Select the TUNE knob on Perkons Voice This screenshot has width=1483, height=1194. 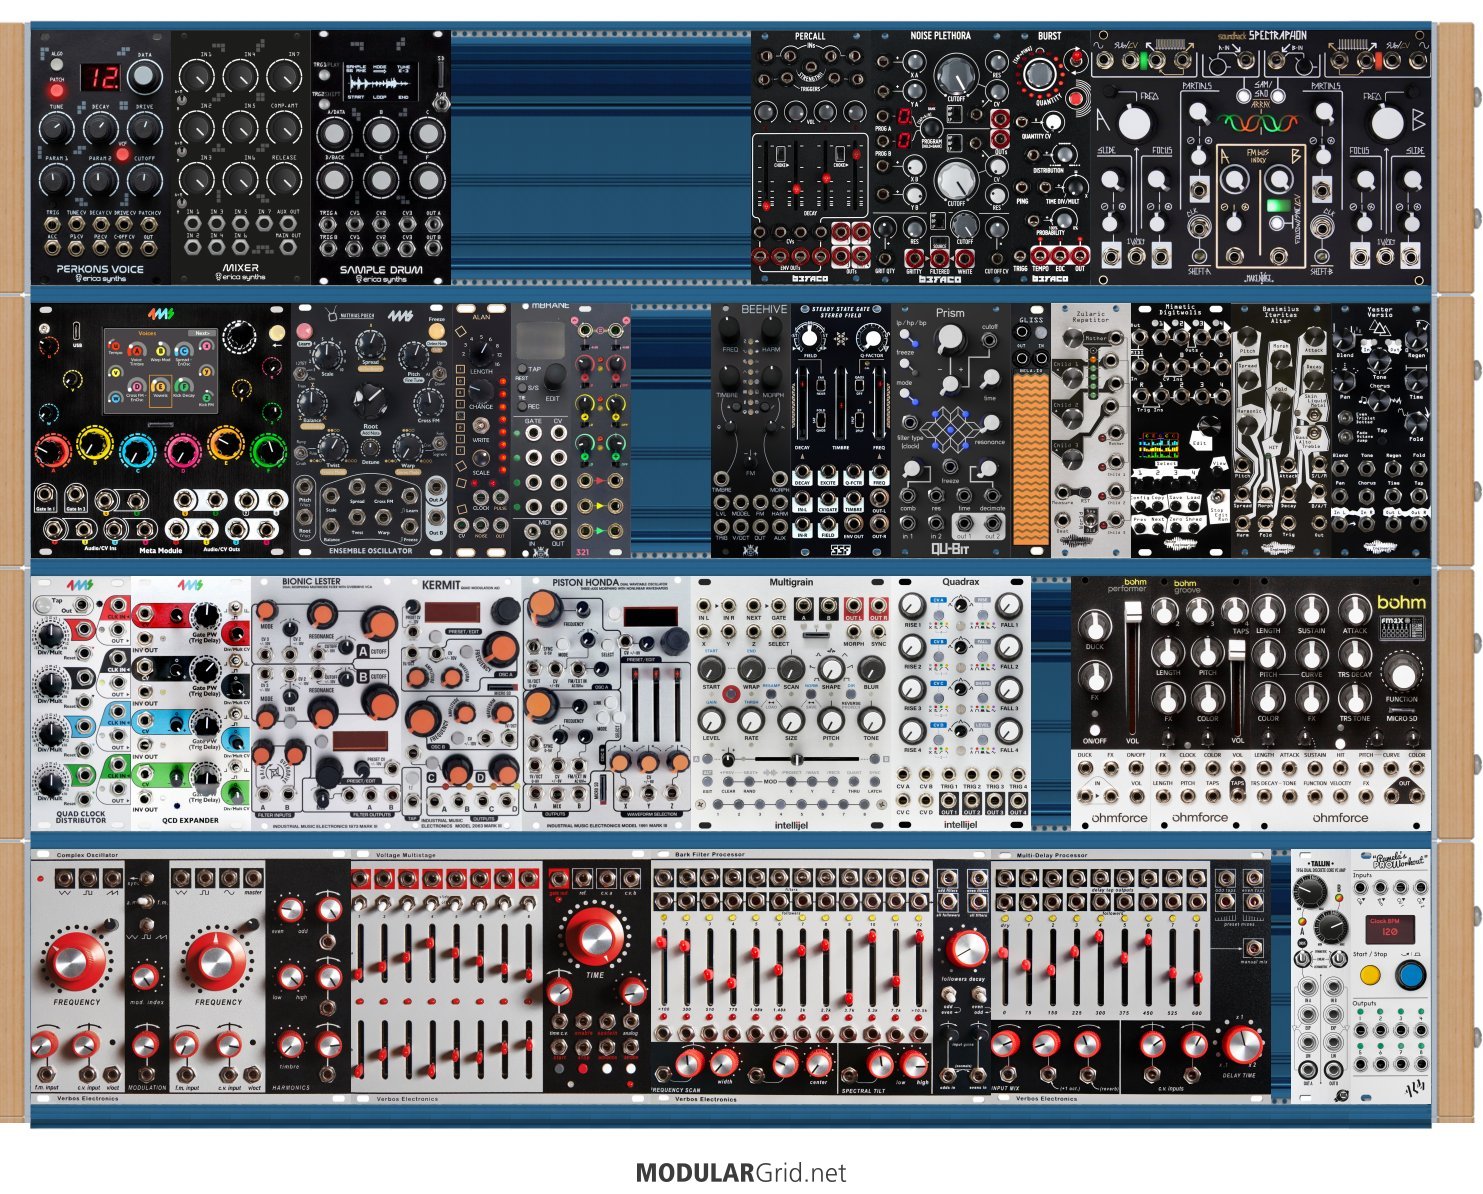click(x=56, y=129)
